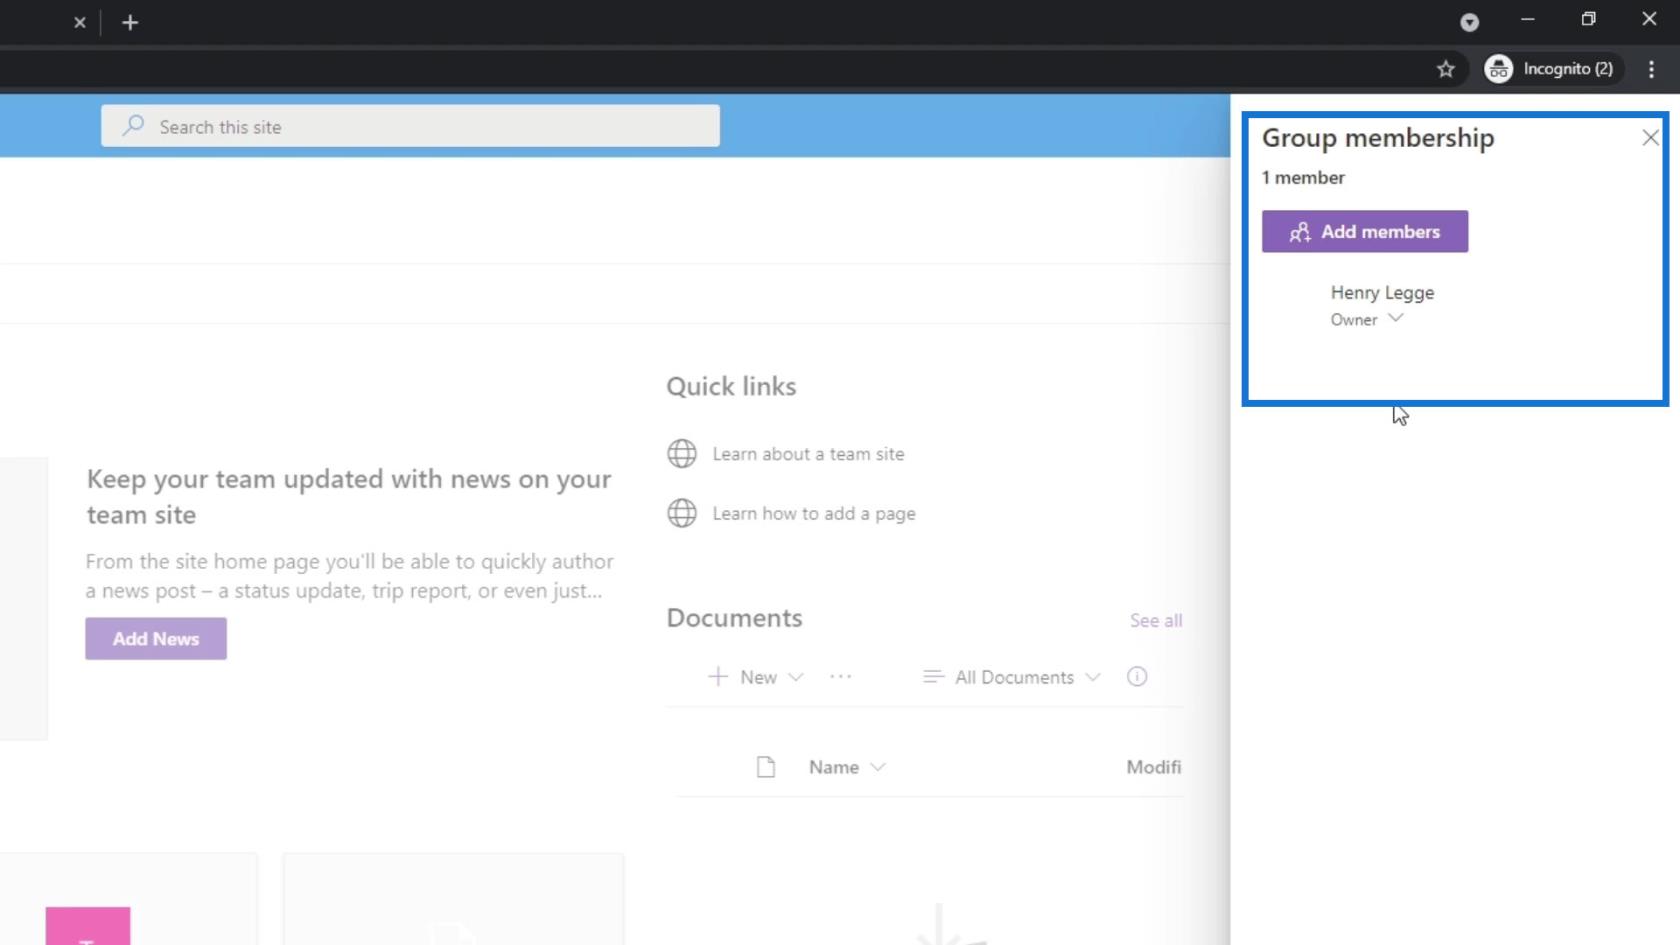This screenshot has width=1680, height=945.
Task: Sort by the Name column header
Action: click(846, 767)
